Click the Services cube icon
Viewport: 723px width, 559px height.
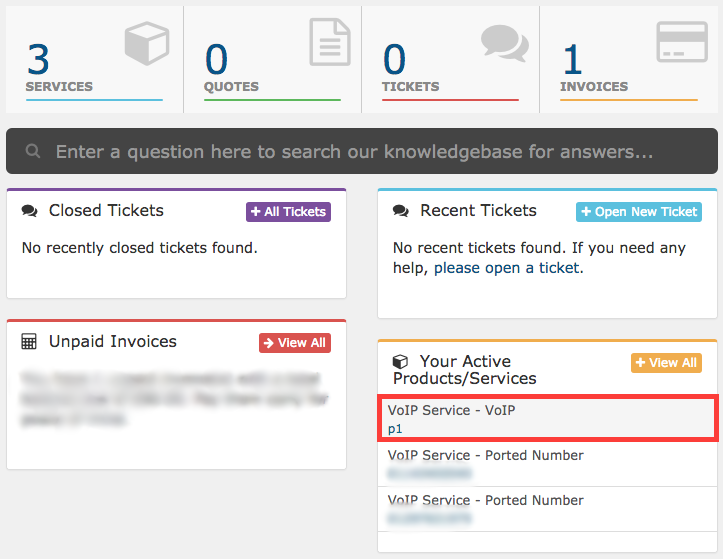coord(147,43)
